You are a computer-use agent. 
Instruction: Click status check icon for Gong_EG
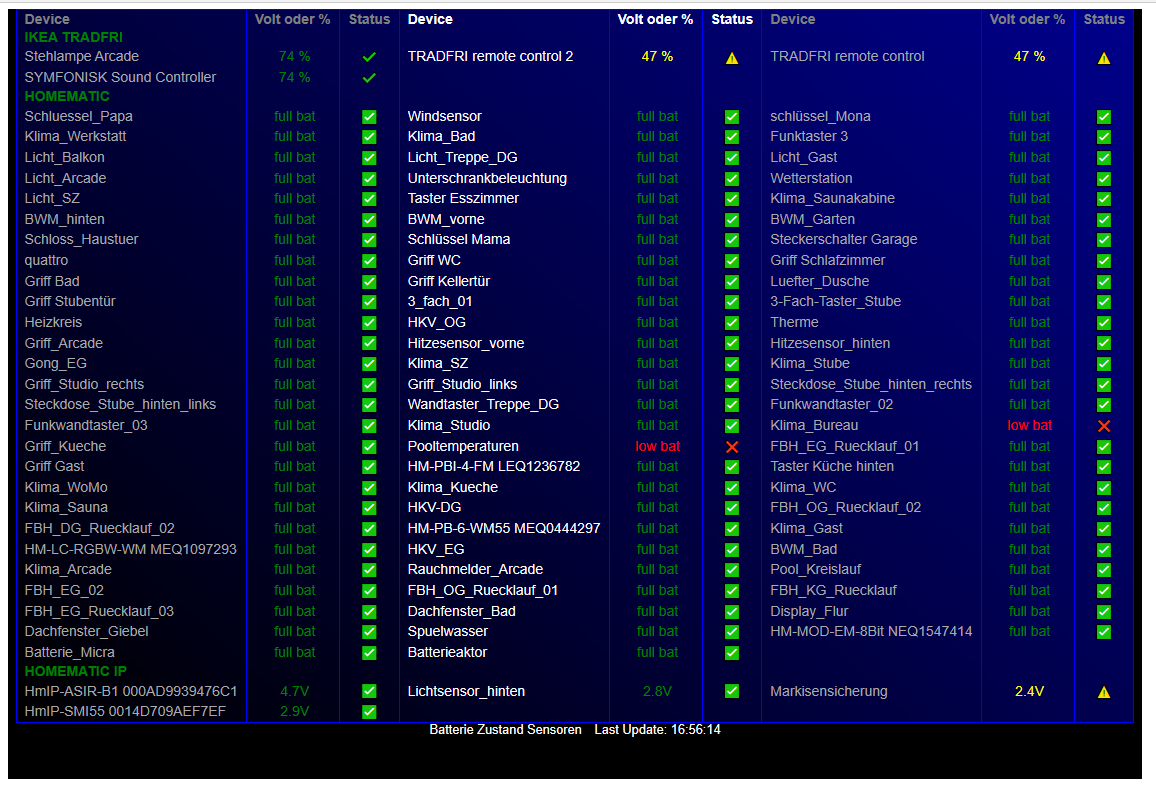[x=369, y=364]
